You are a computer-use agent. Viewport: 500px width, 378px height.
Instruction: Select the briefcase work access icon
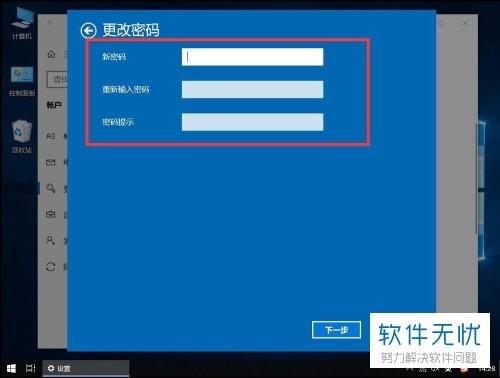pos(51,214)
